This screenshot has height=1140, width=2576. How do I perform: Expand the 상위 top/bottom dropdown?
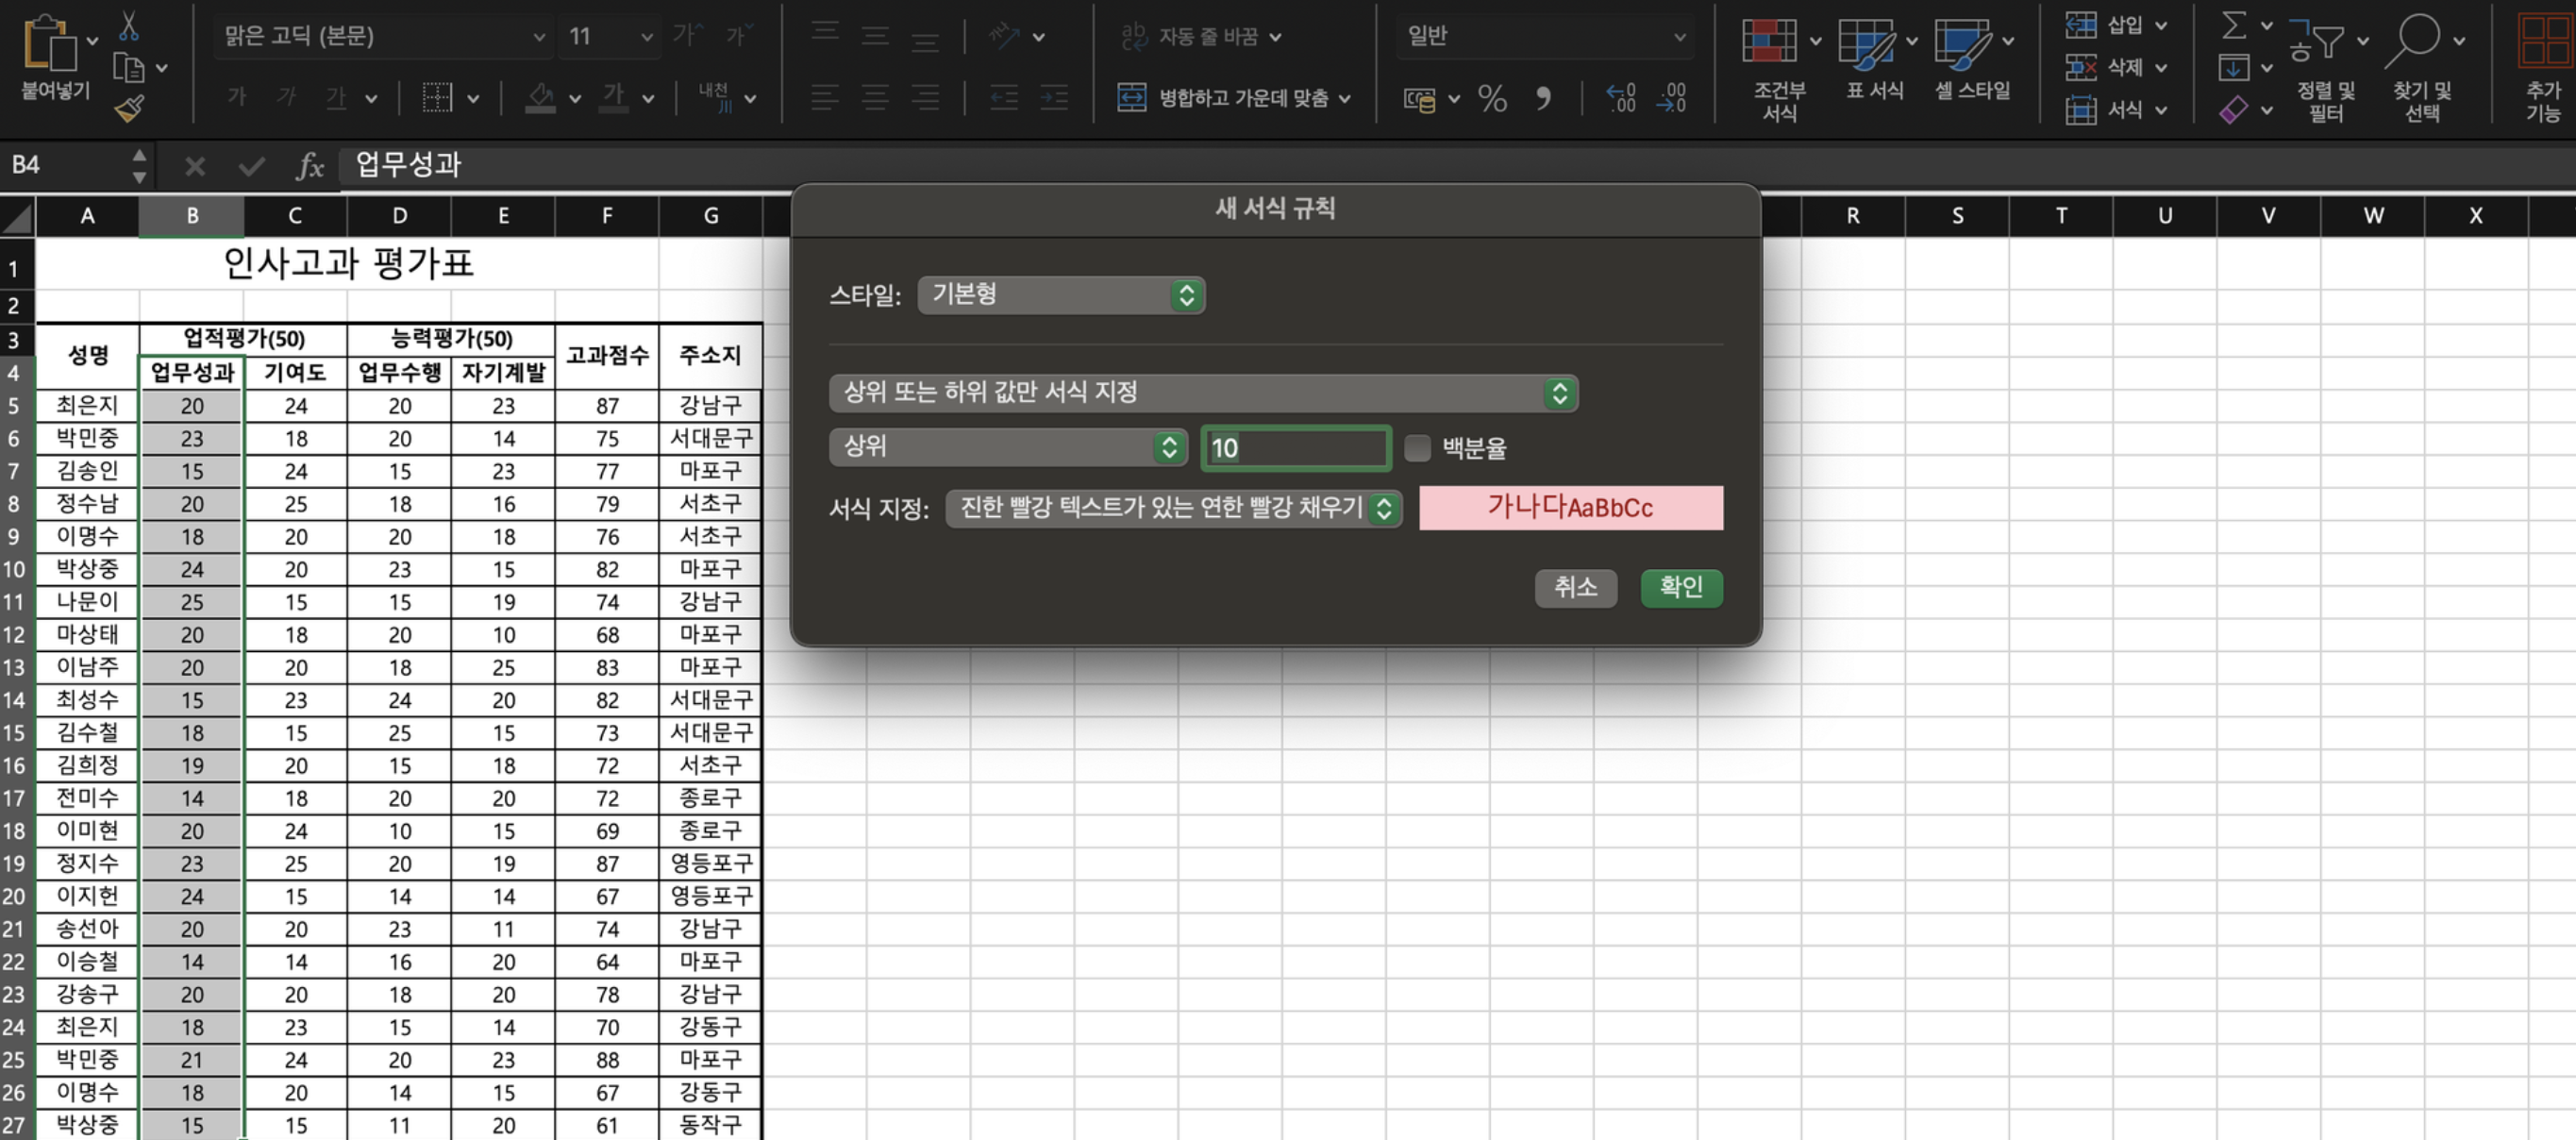1007,447
